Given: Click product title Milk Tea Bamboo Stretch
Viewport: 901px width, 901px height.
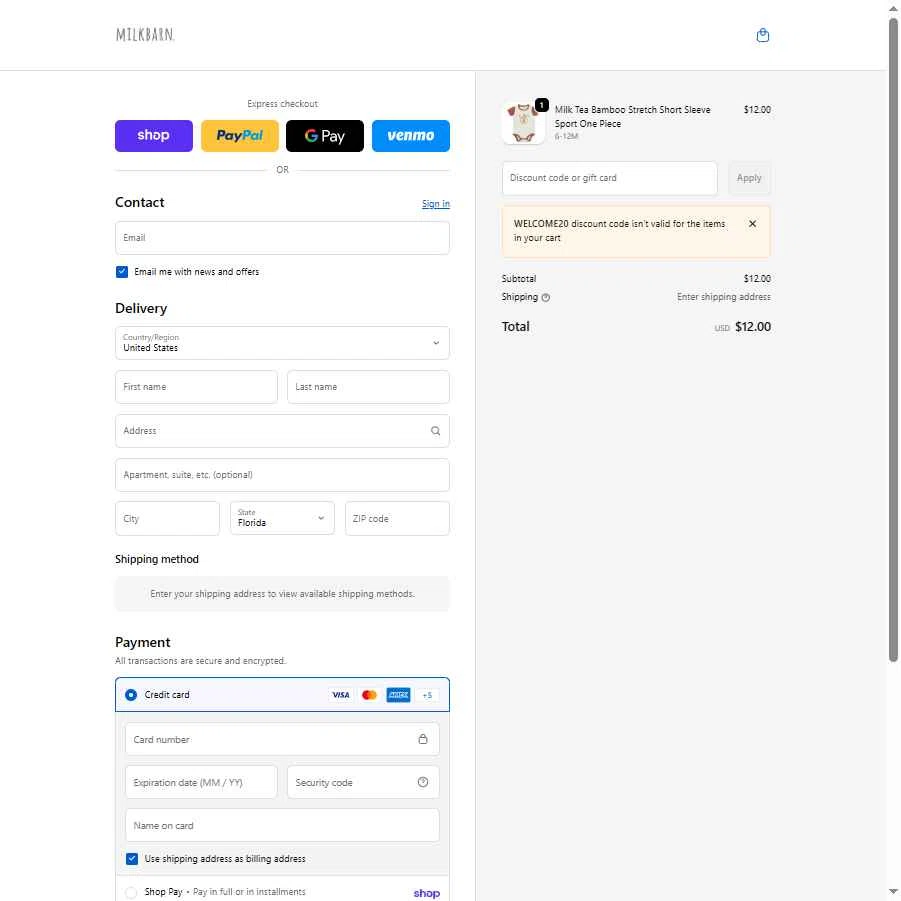Looking at the screenshot, I should [632, 117].
